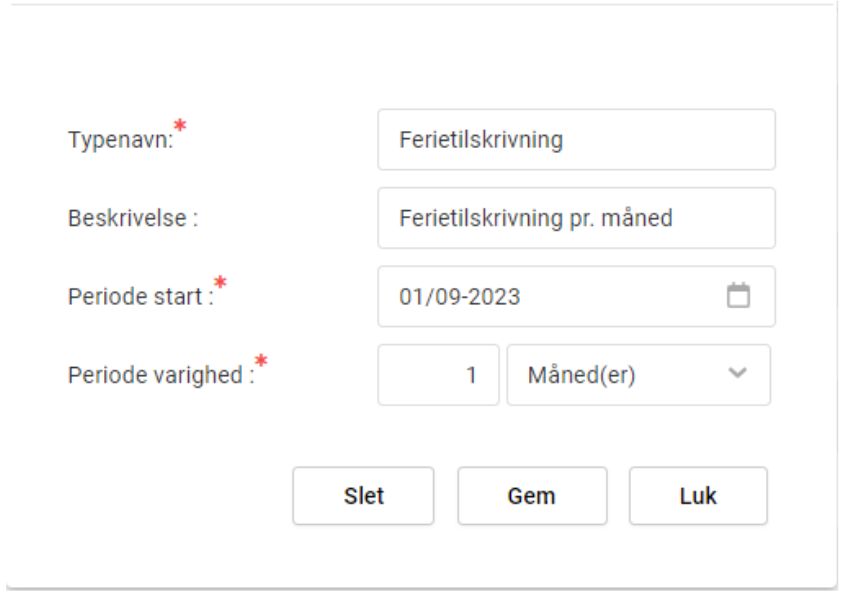Image resolution: width=845 pixels, height=596 pixels.
Task: Expand the Måned(er) unit dropdown
Action: [638, 375]
